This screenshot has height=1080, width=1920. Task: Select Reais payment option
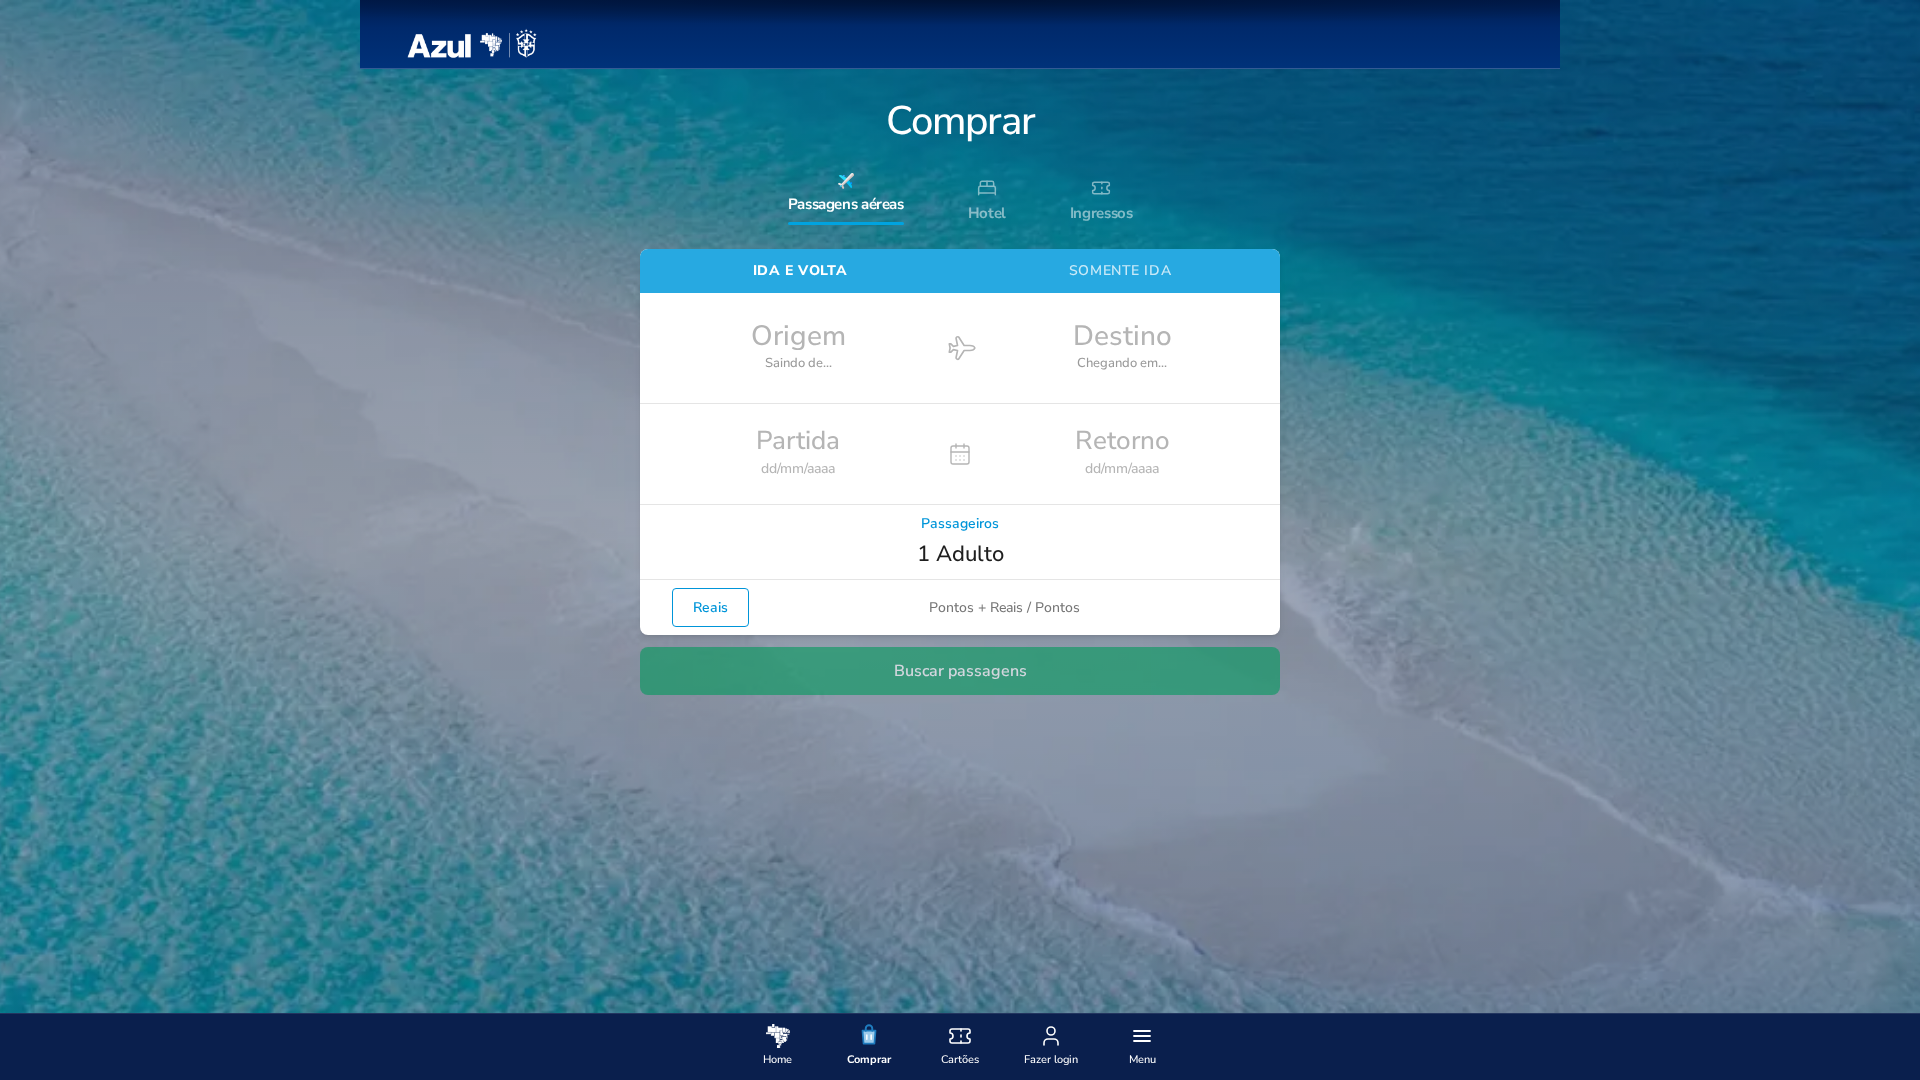tap(710, 607)
